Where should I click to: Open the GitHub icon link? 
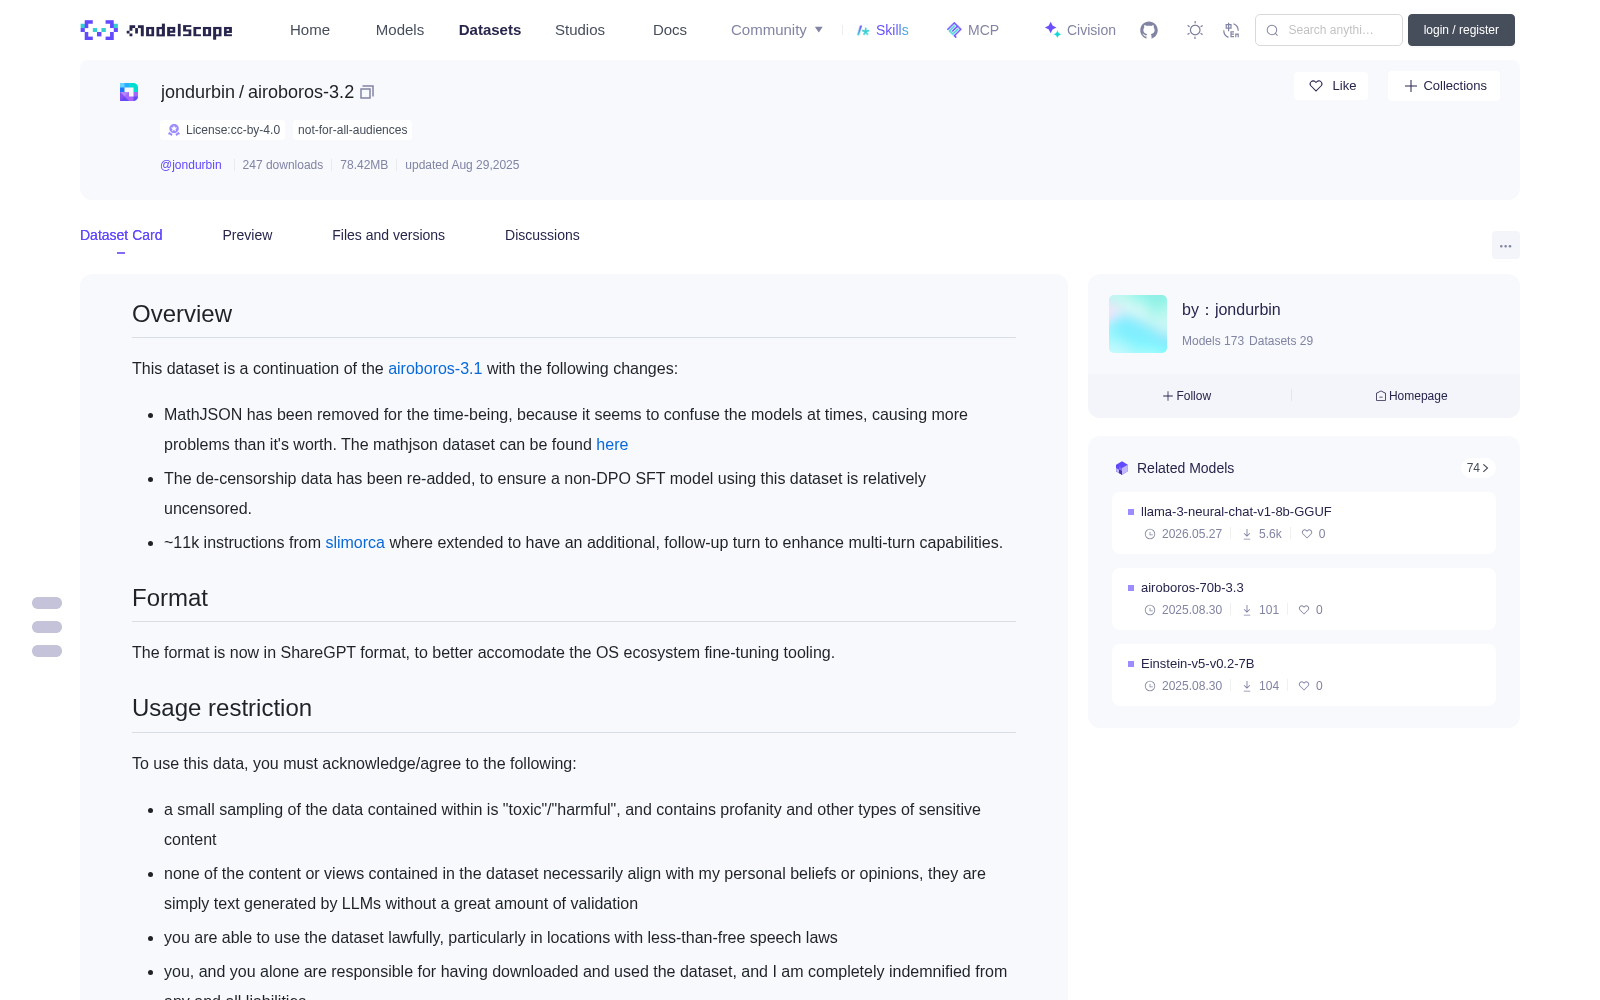pos(1149,30)
